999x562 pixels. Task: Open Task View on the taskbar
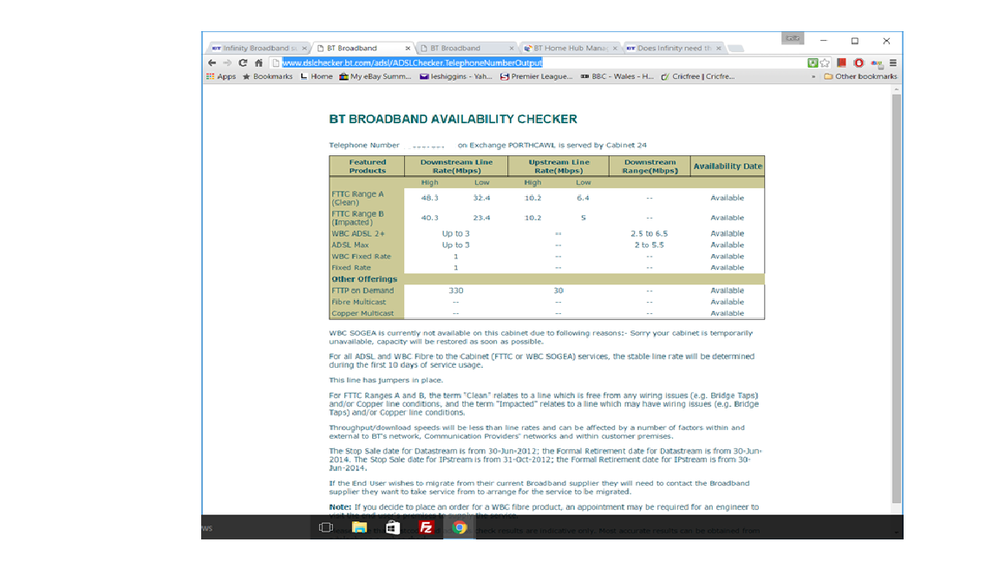(x=326, y=528)
